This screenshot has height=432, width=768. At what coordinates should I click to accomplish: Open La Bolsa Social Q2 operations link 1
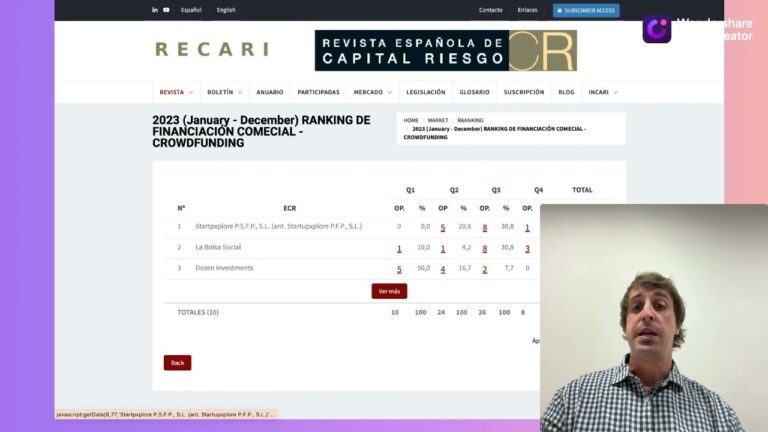click(x=443, y=248)
